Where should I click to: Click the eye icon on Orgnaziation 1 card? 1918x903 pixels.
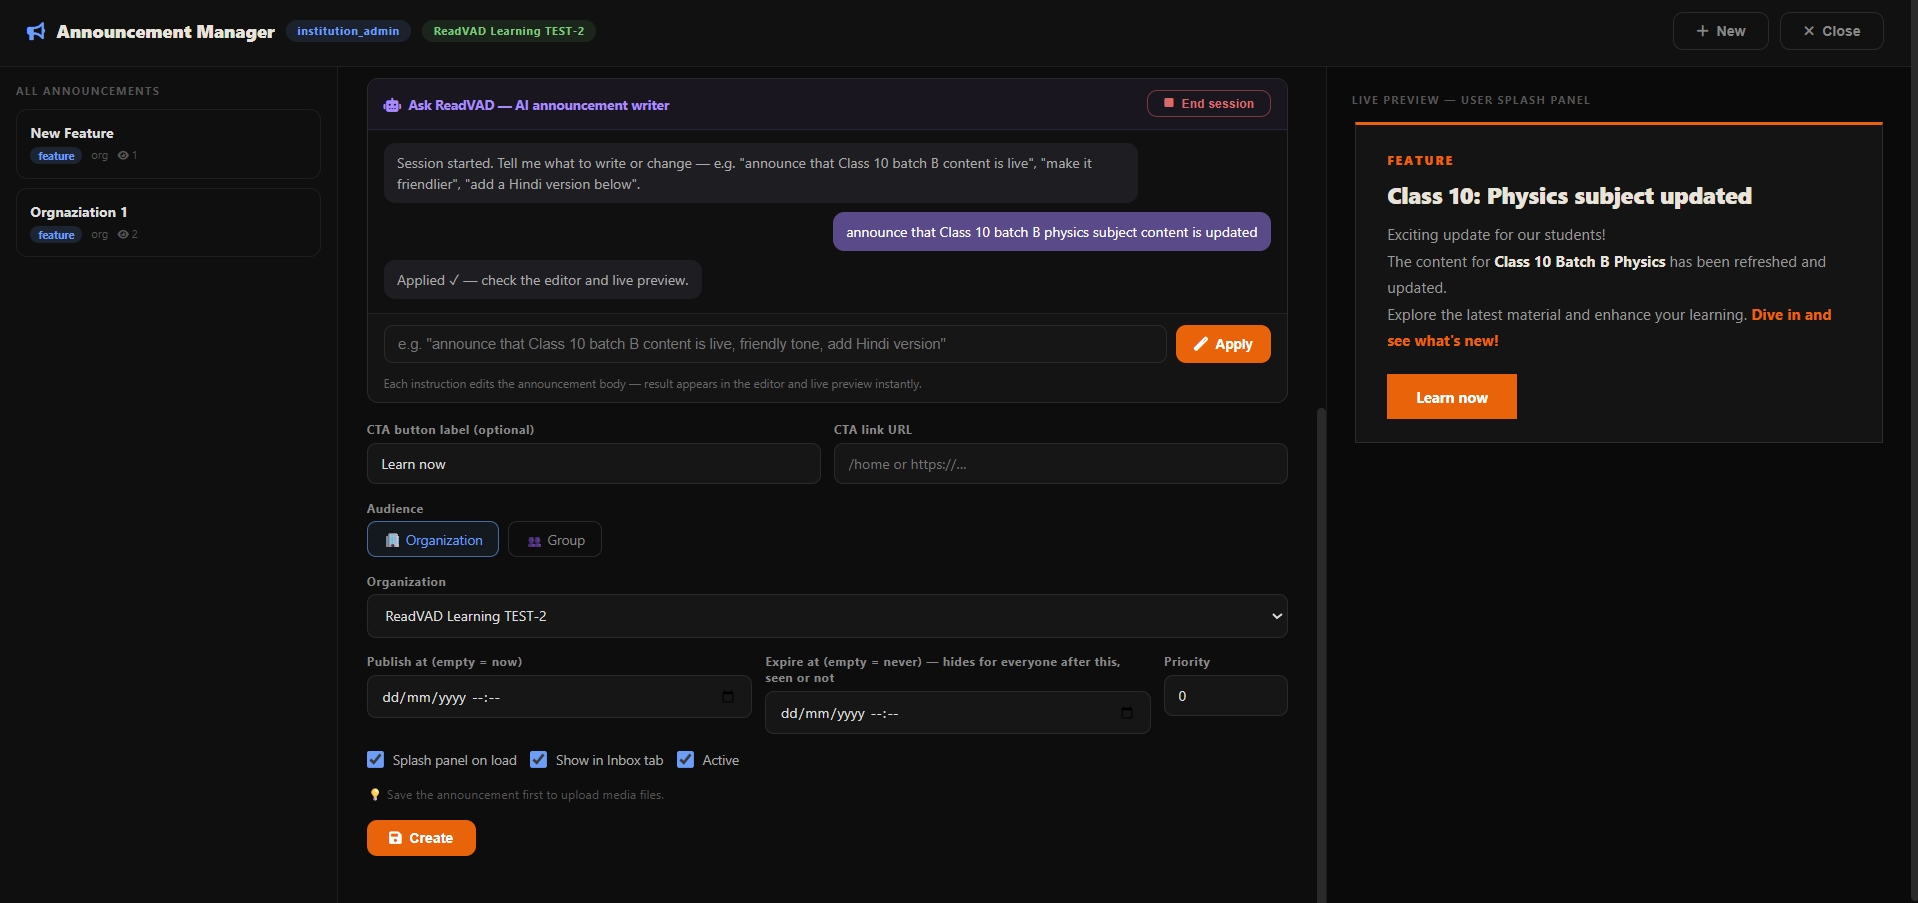pyautogui.click(x=123, y=234)
